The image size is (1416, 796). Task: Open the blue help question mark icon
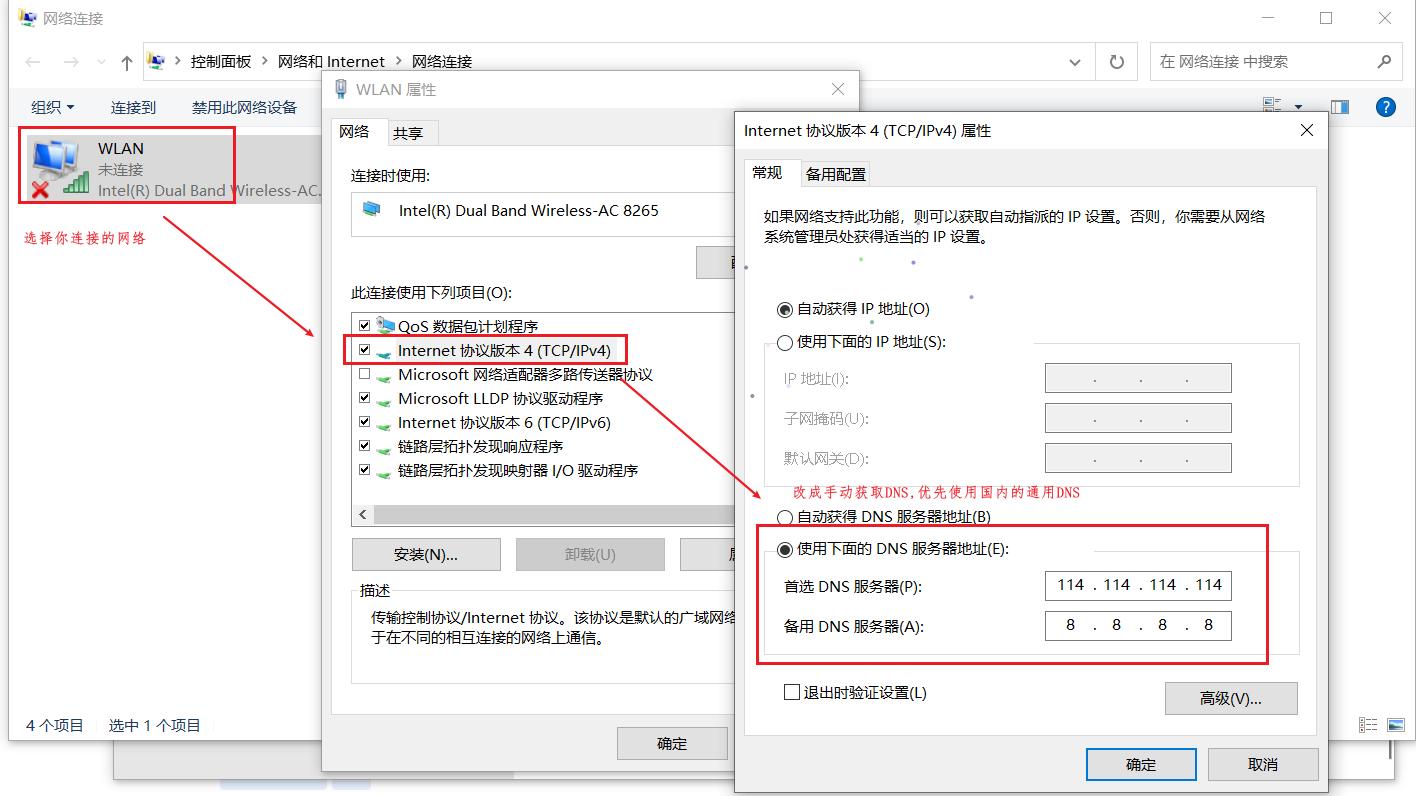[1386, 107]
